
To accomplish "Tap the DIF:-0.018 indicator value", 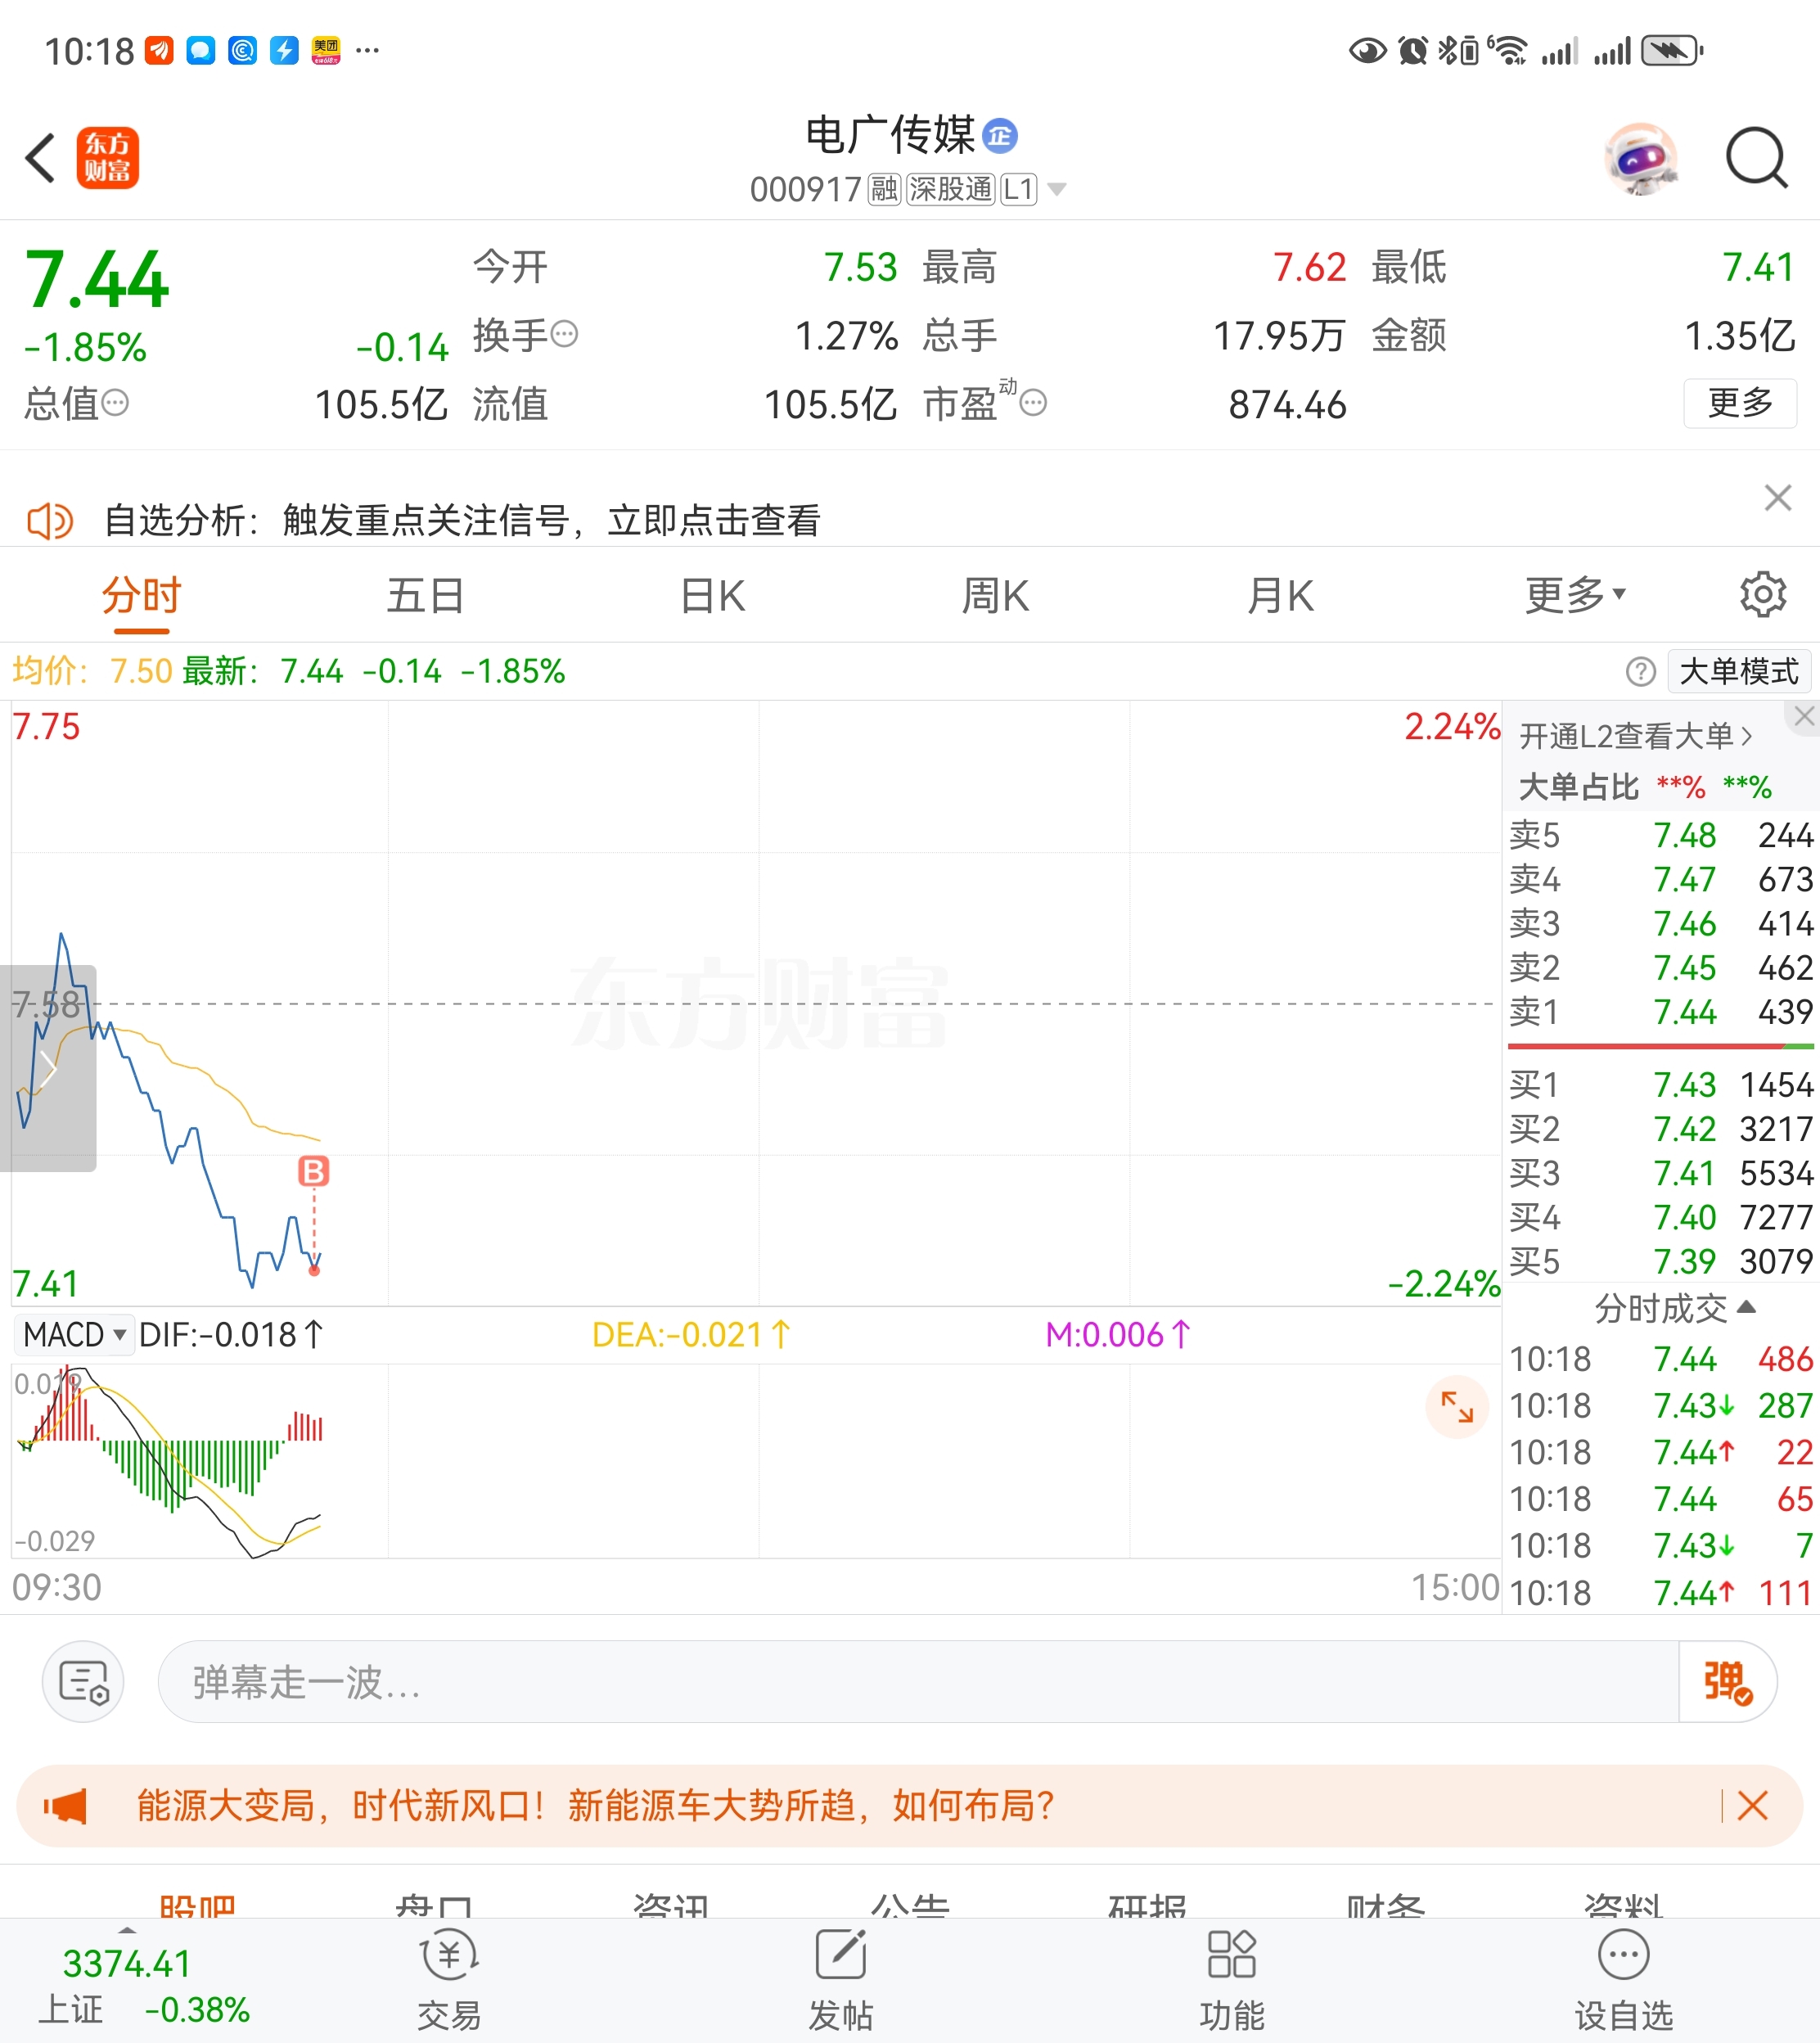I will pyautogui.click(x=231, y=1334).
